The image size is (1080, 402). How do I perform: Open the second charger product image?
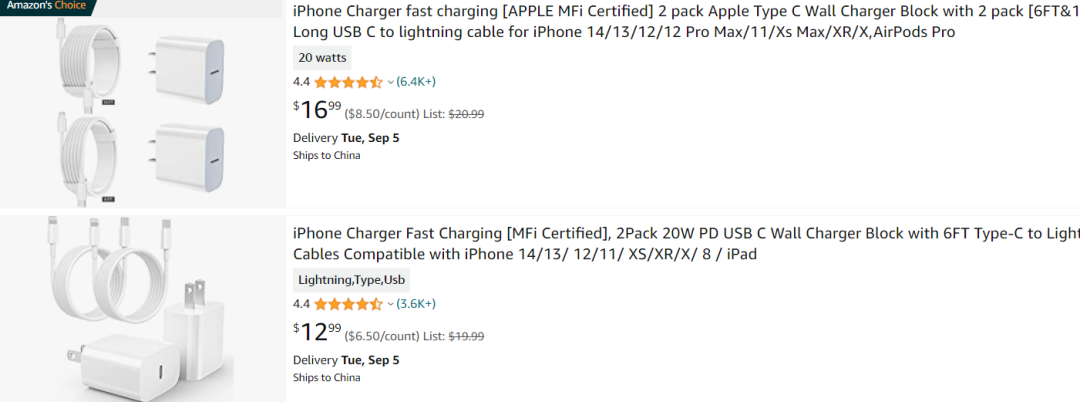[143, 308]
